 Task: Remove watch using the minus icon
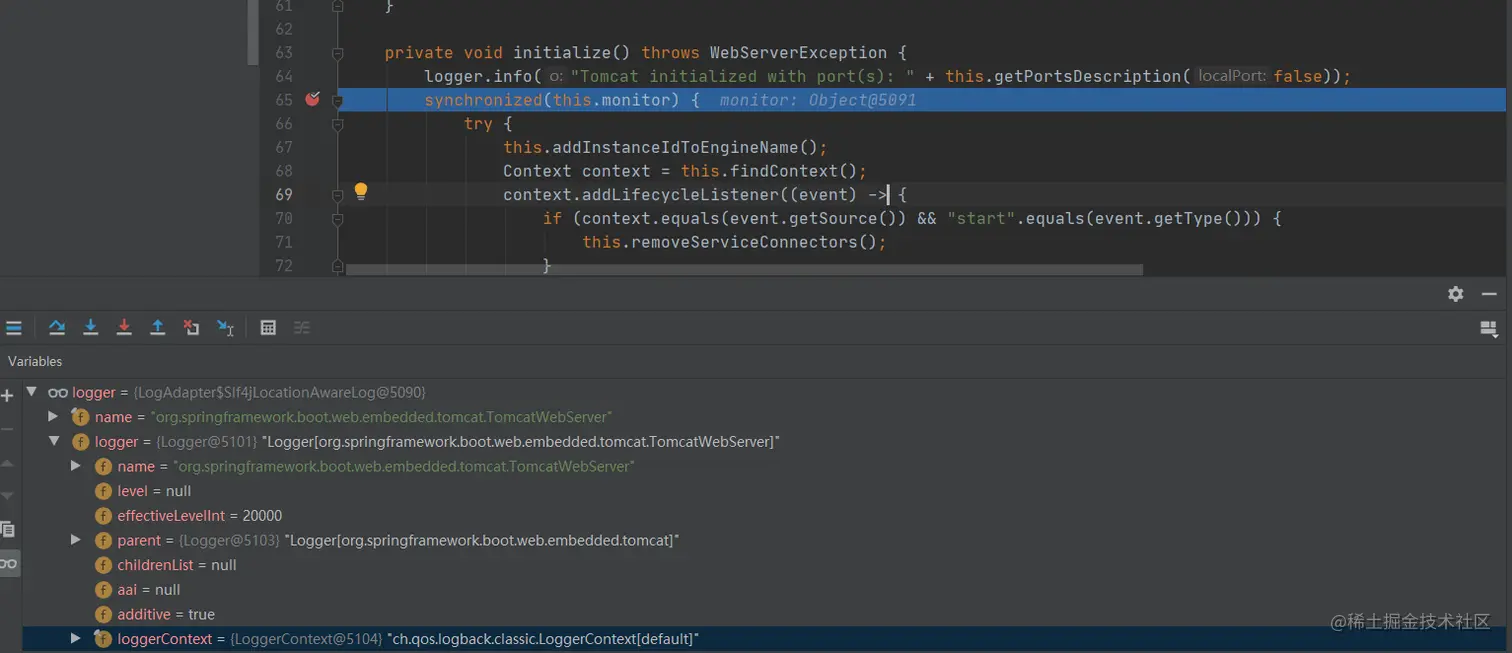tap(8, 429)
